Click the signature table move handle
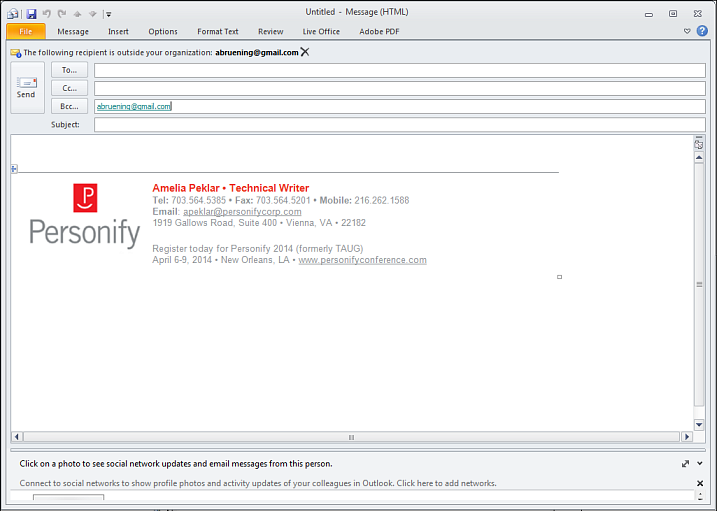The image size is (717, 511). (14, 169)
